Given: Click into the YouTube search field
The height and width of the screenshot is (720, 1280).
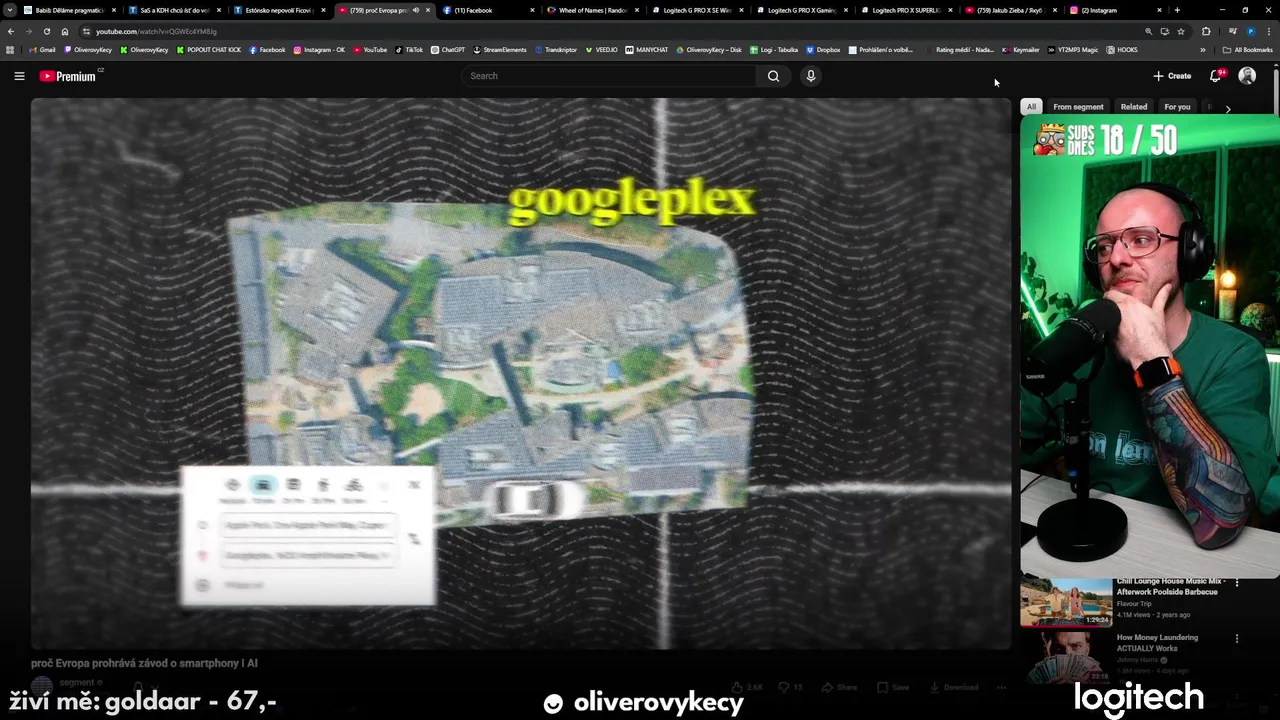Looking at the screenshot, I should click(x=610, y=76).
